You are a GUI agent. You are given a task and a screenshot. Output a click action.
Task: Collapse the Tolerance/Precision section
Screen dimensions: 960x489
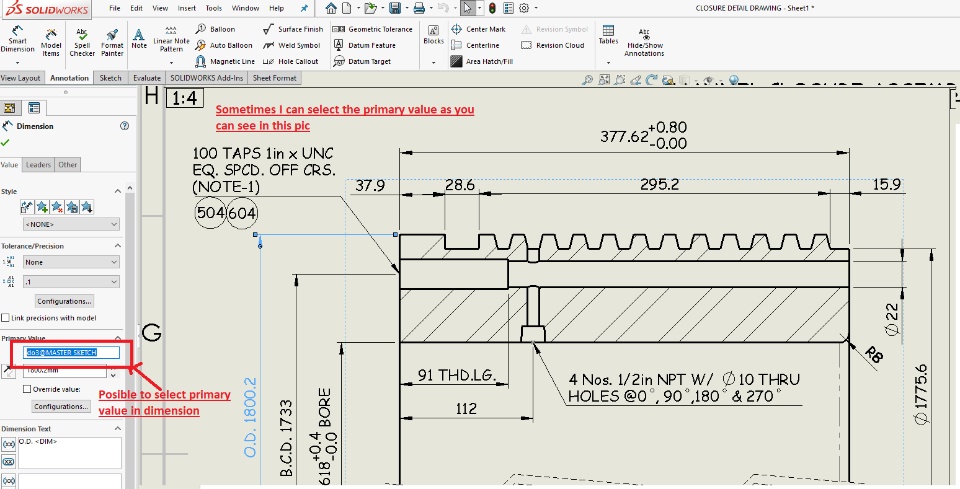coord(118,245)
